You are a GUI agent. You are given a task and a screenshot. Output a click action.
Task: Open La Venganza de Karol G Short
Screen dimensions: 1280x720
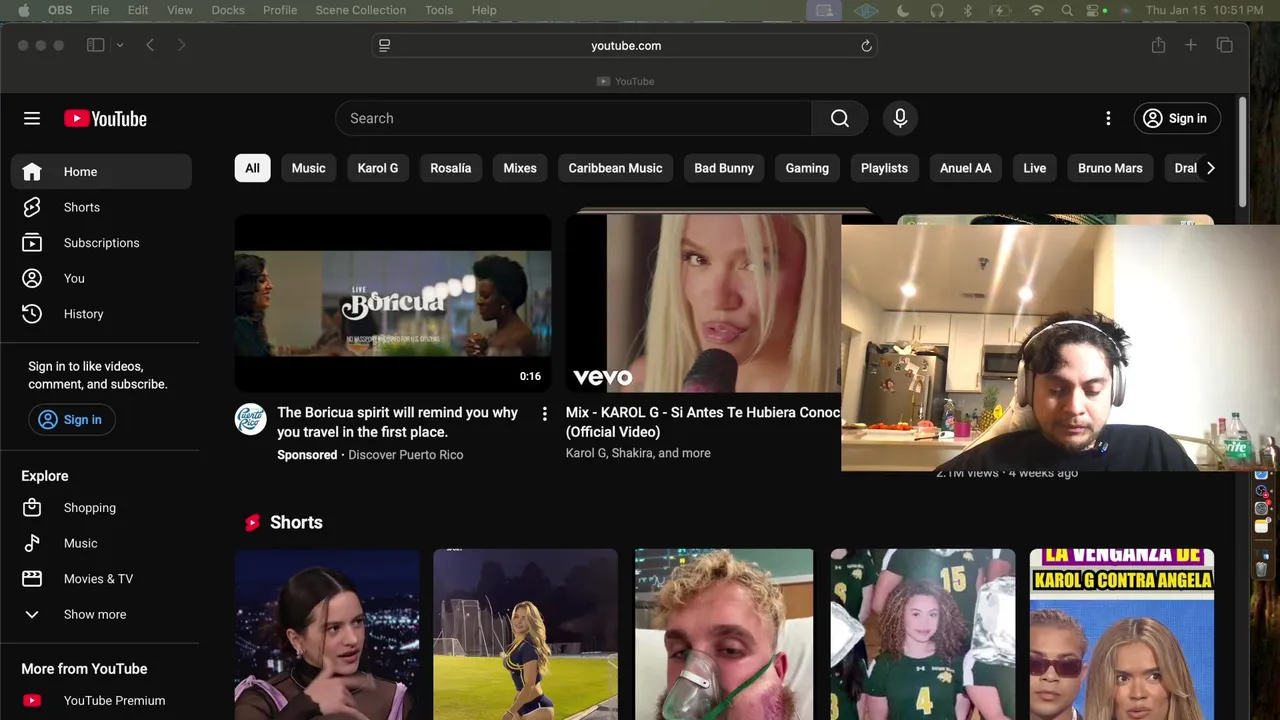click(1122, 634)
